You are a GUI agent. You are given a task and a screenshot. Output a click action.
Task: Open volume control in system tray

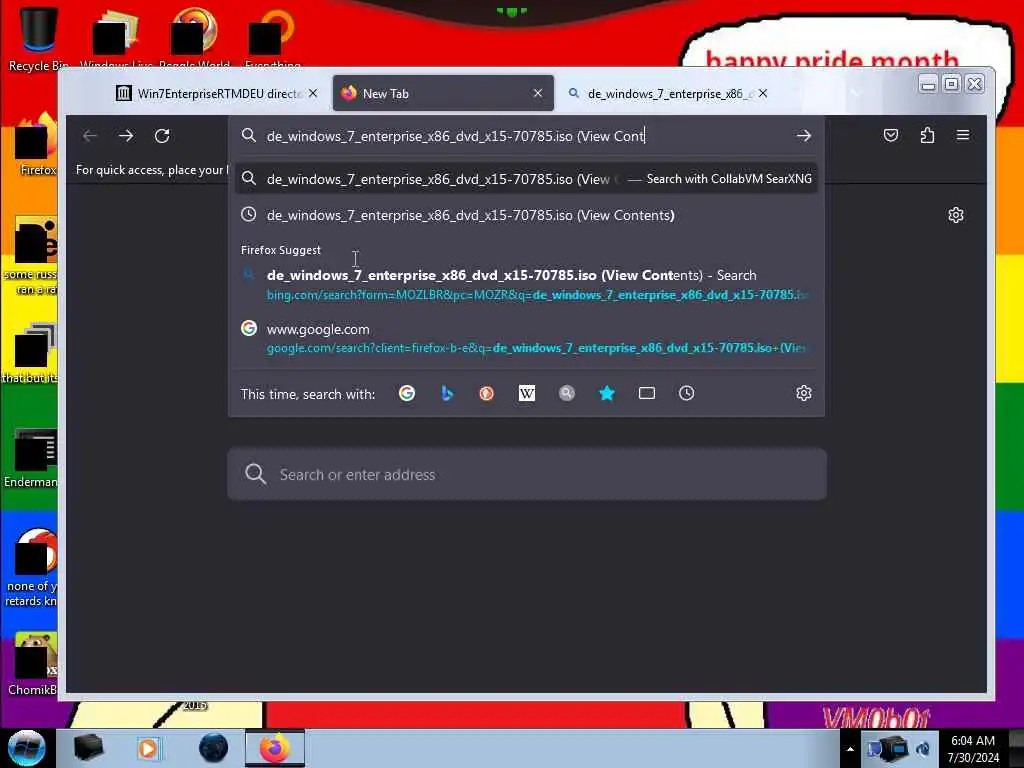923,749
